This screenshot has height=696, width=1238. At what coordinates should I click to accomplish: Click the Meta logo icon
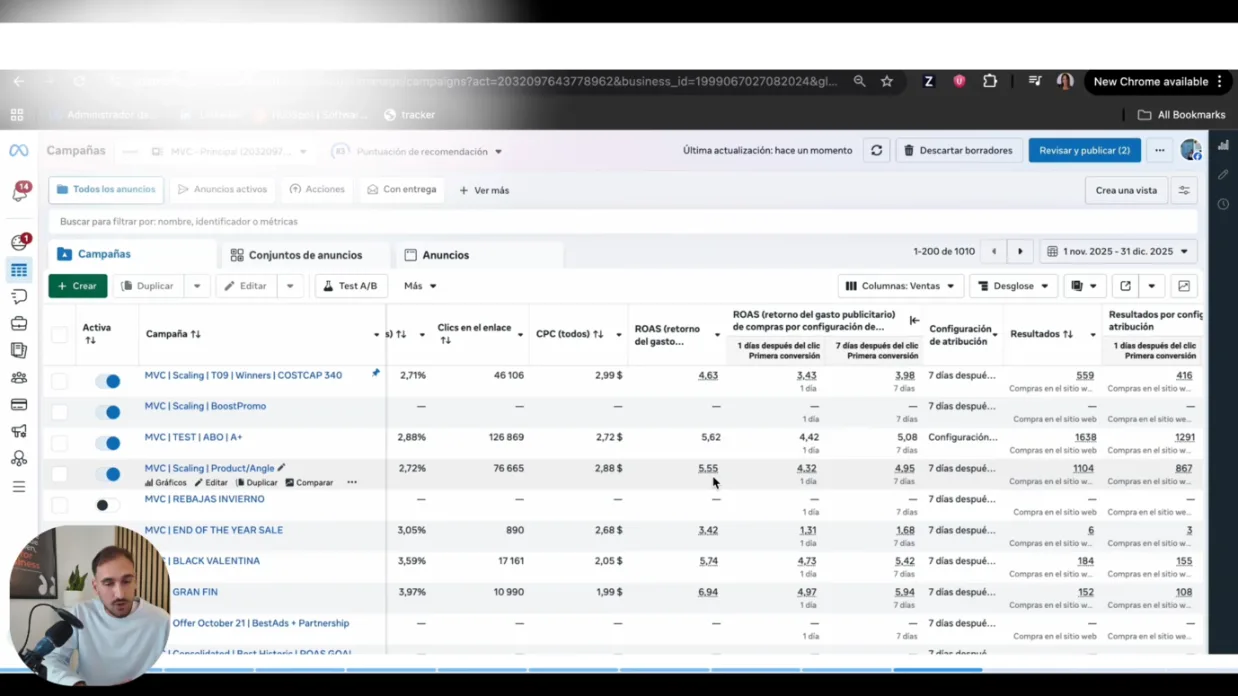click(x=19, y=151)
